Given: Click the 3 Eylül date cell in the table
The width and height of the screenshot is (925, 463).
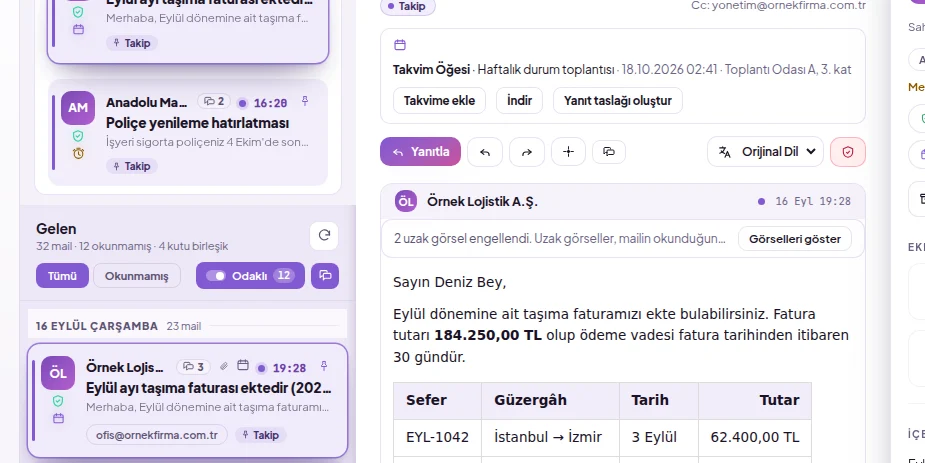Looking at the screenshot, I should pyautogui.click(x=658, y=437).
